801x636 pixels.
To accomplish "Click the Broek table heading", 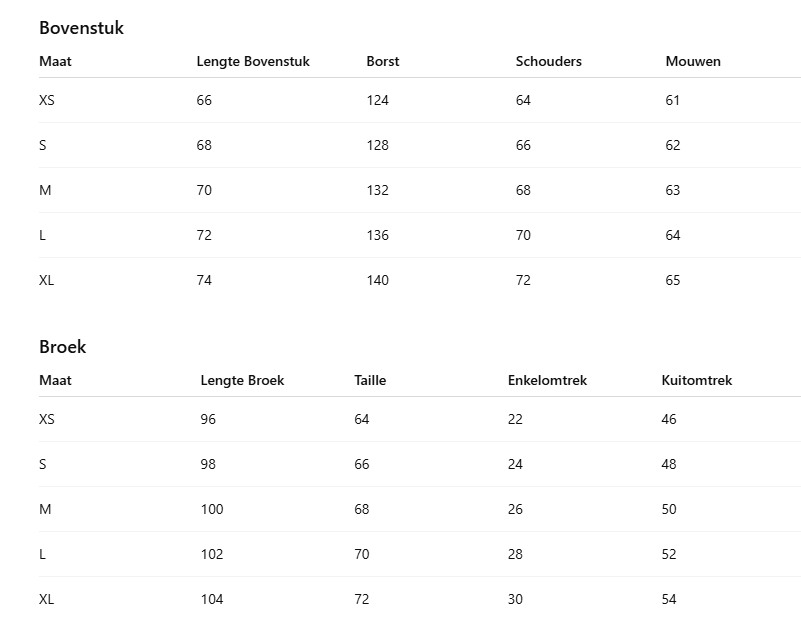I will (62, 347).
